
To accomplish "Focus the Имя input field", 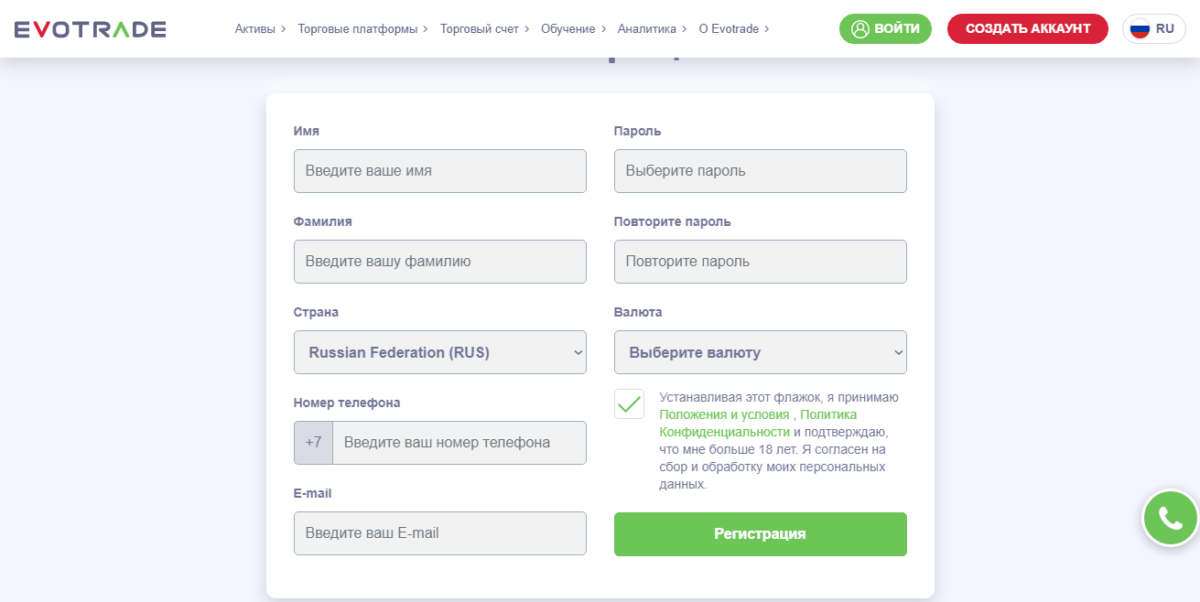I will tap(440, 171).
